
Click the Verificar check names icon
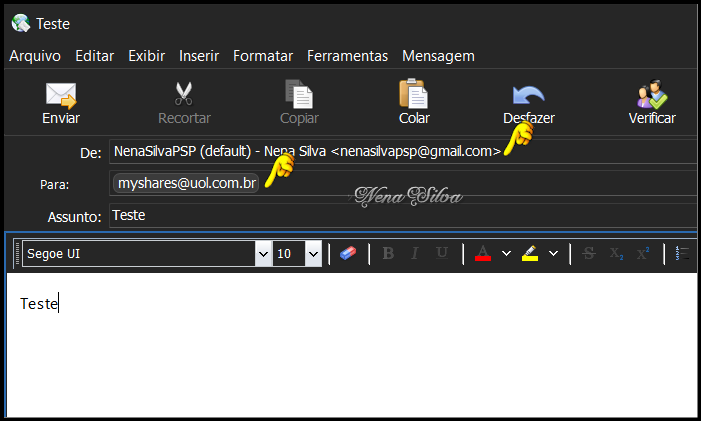click(x=651, y=95)
